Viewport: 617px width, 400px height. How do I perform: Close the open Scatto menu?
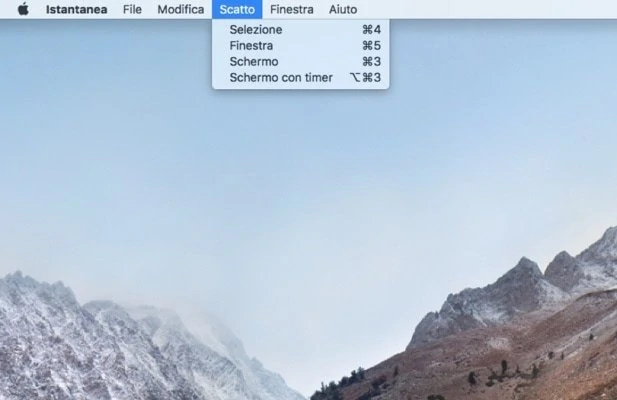pyautogui.click(x=237, y=9)
